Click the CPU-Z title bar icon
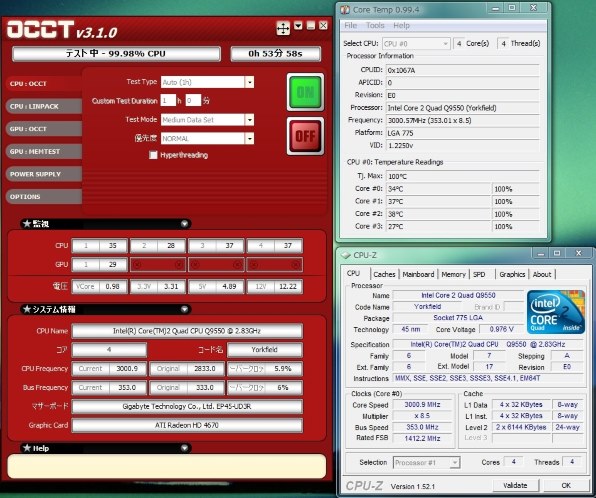This screenshot has width=596, height=498. click(346, 255)
